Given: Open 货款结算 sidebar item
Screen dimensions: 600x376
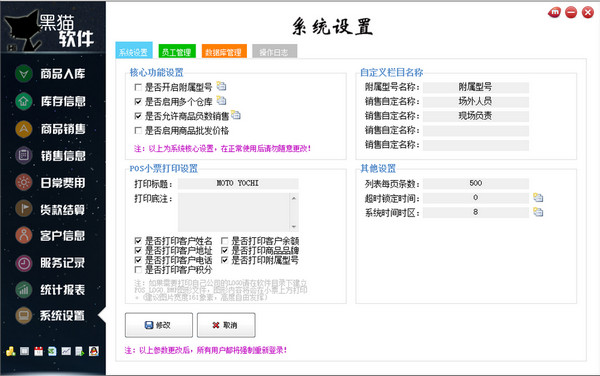Looking at the screenshot, I should pyautogui.click(x=51, y=209).
